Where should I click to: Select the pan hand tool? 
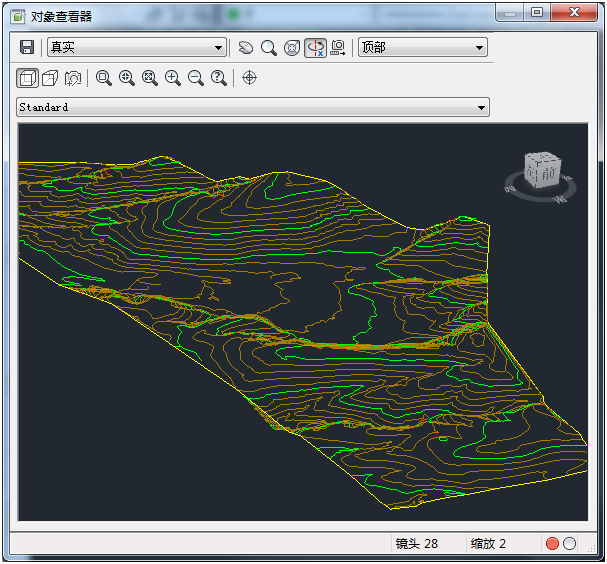point(246,48)
